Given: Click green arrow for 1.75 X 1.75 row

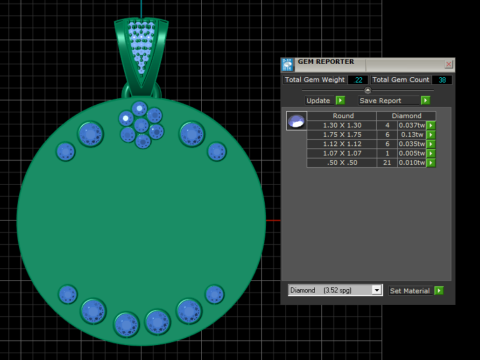Looking at the screenshot, I should [431, 135].
